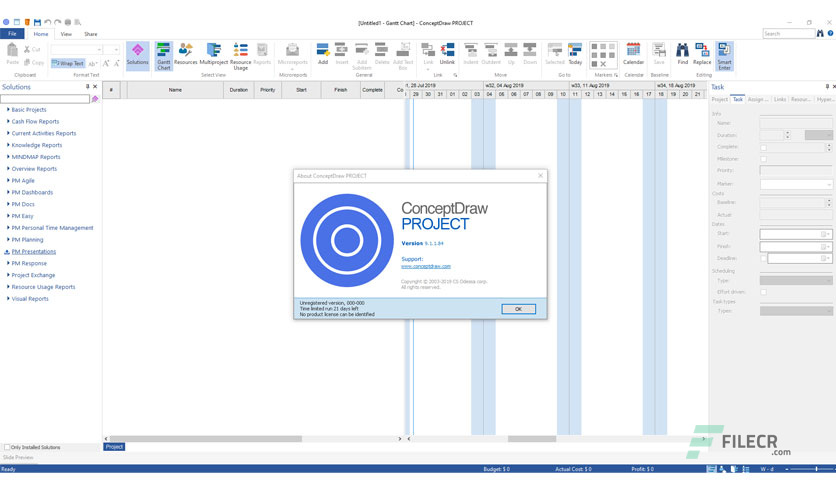The image size is (836, 484).
Task: Open the Assign tab in Task panel
Action: [758, 99]
